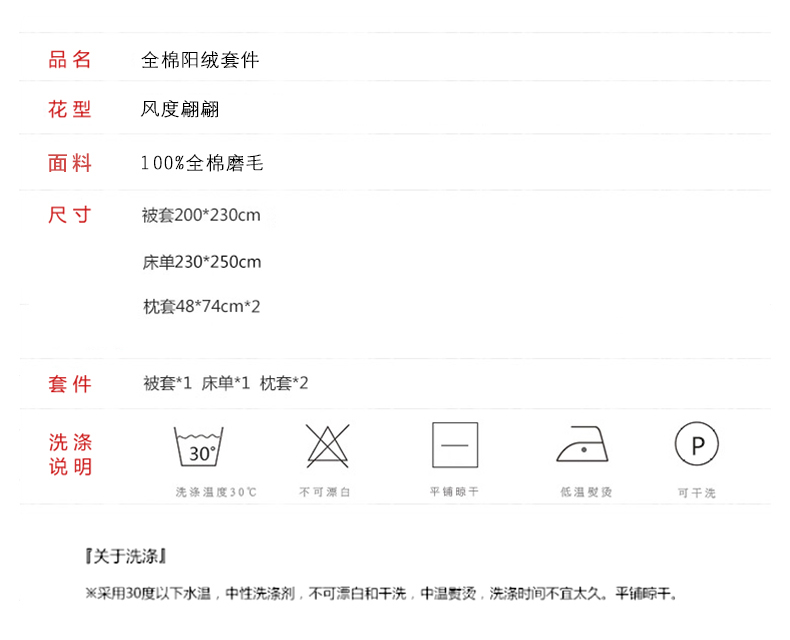
Task: Click the crossed-out triangle no-bleach icon
Action: pos(327,446)
